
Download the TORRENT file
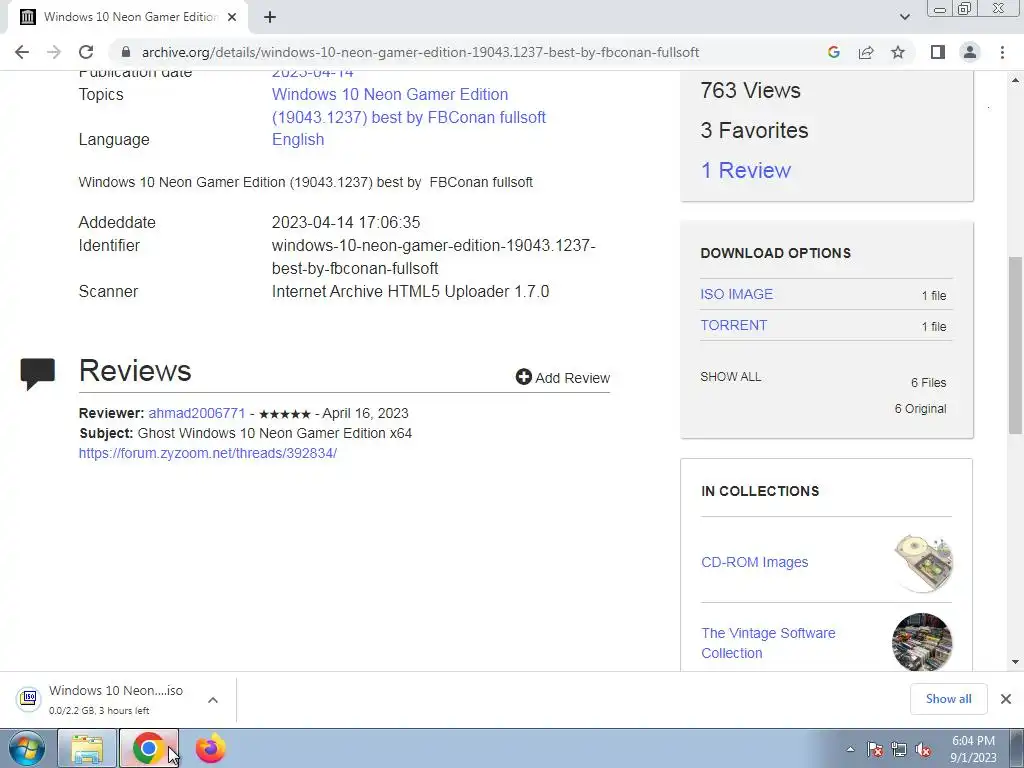point(733,325)
